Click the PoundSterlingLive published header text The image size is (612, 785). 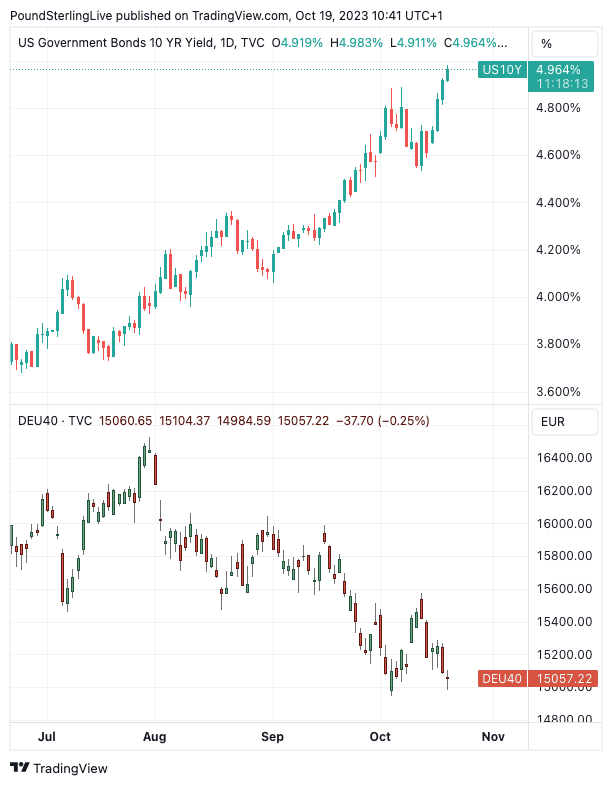click(227, 16)
